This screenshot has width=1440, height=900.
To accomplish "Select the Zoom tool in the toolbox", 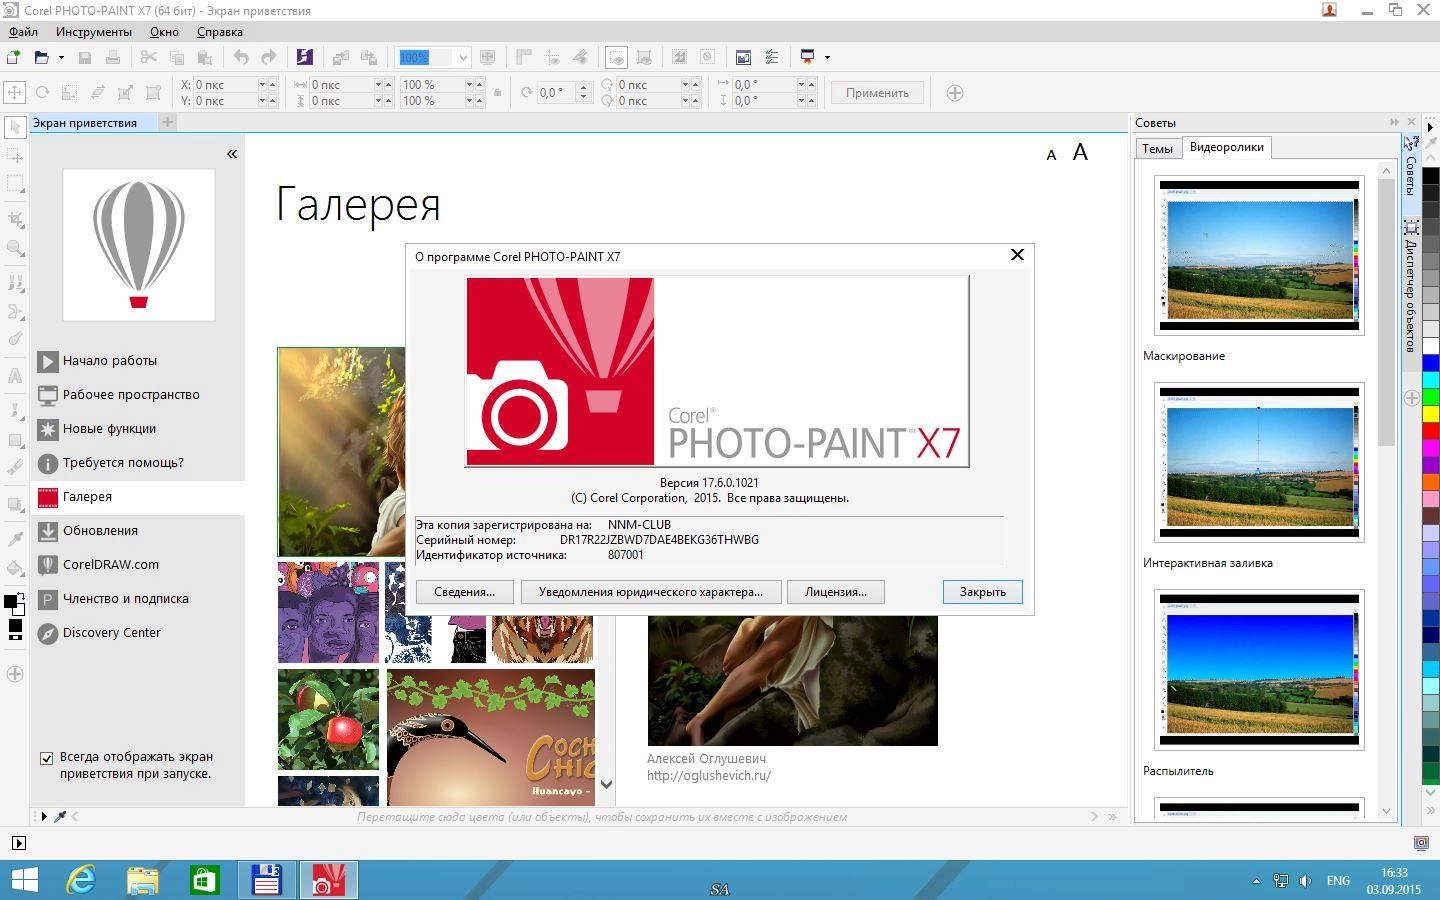I will click(15, 248).
